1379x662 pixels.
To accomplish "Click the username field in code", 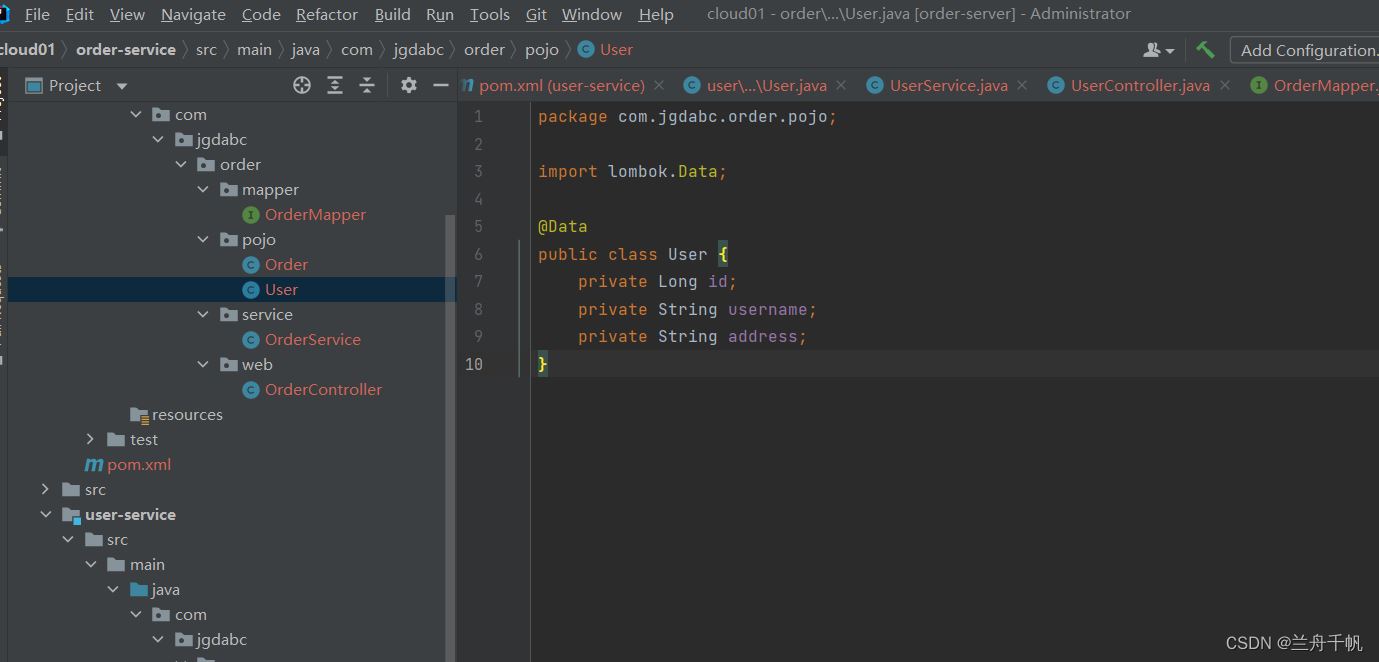I will pos(767,309).
